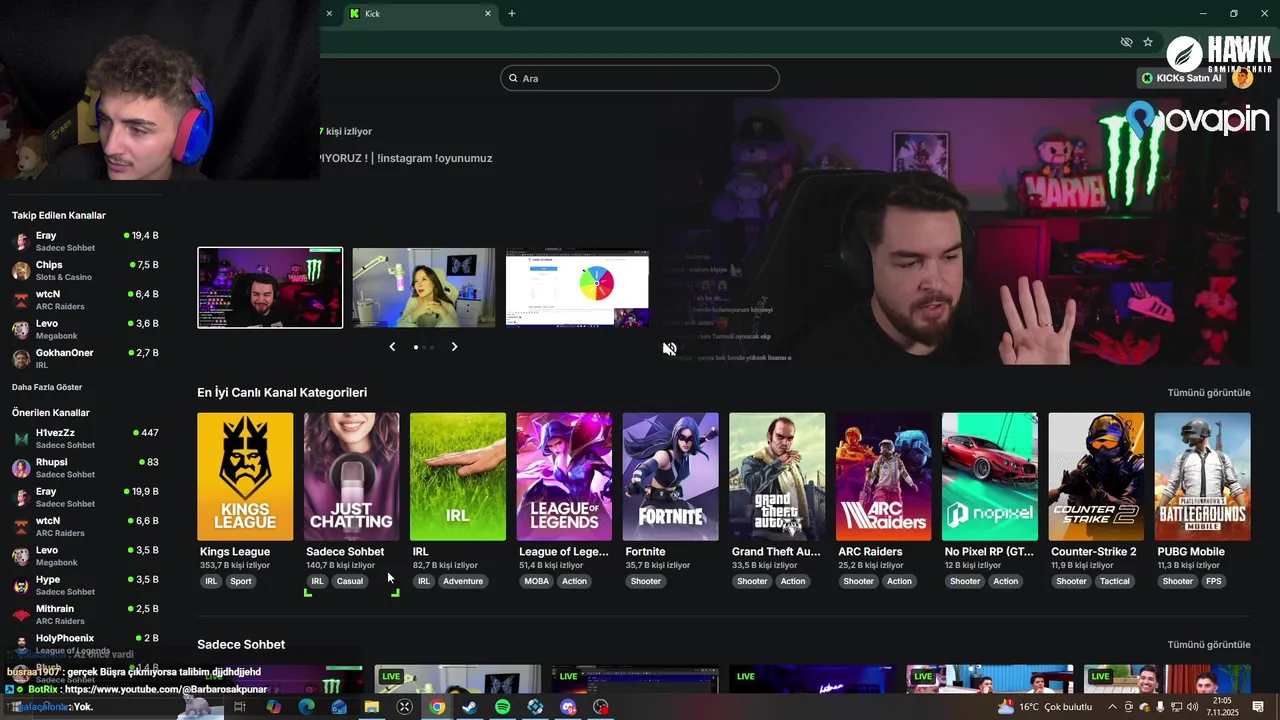Screen dimensions: 1280x720
Task: Go to previous featured stream arrow
Action: pyautogui.click(x=392, y=347)
